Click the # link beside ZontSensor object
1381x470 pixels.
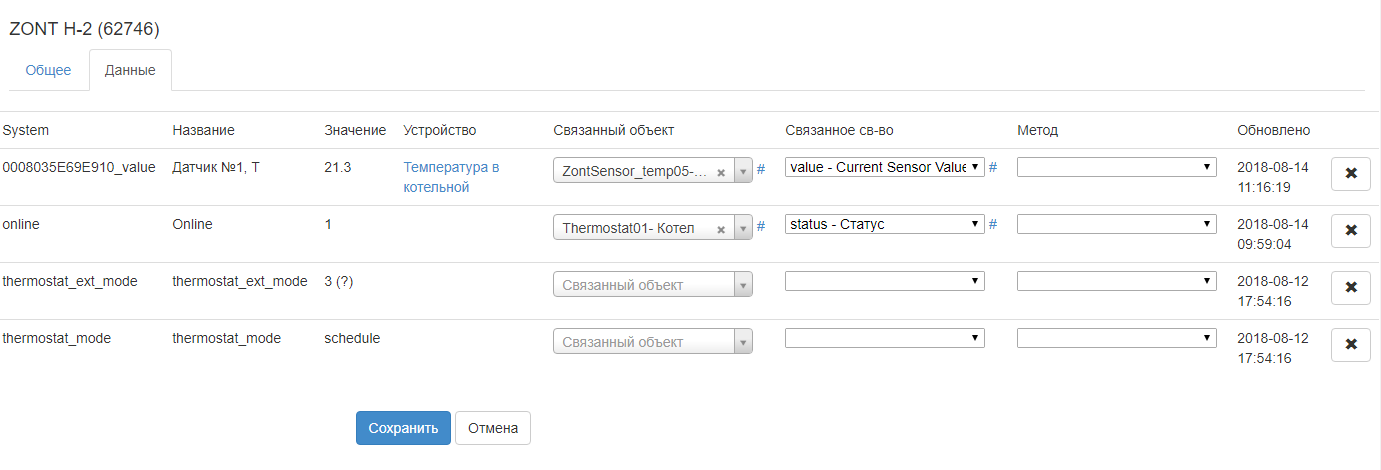click(x=761, y=169)
